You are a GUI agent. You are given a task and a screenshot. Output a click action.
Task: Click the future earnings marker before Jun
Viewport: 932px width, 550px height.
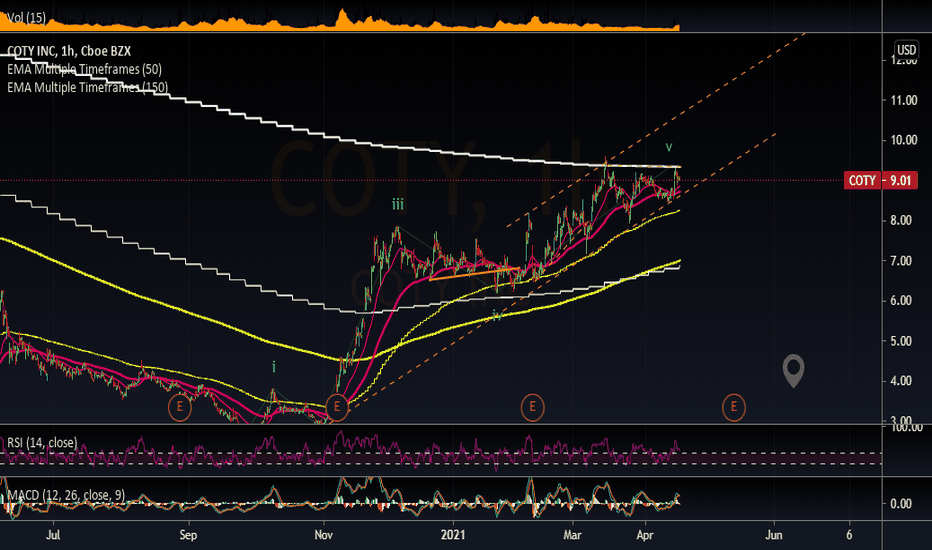[x=733, y=407]
